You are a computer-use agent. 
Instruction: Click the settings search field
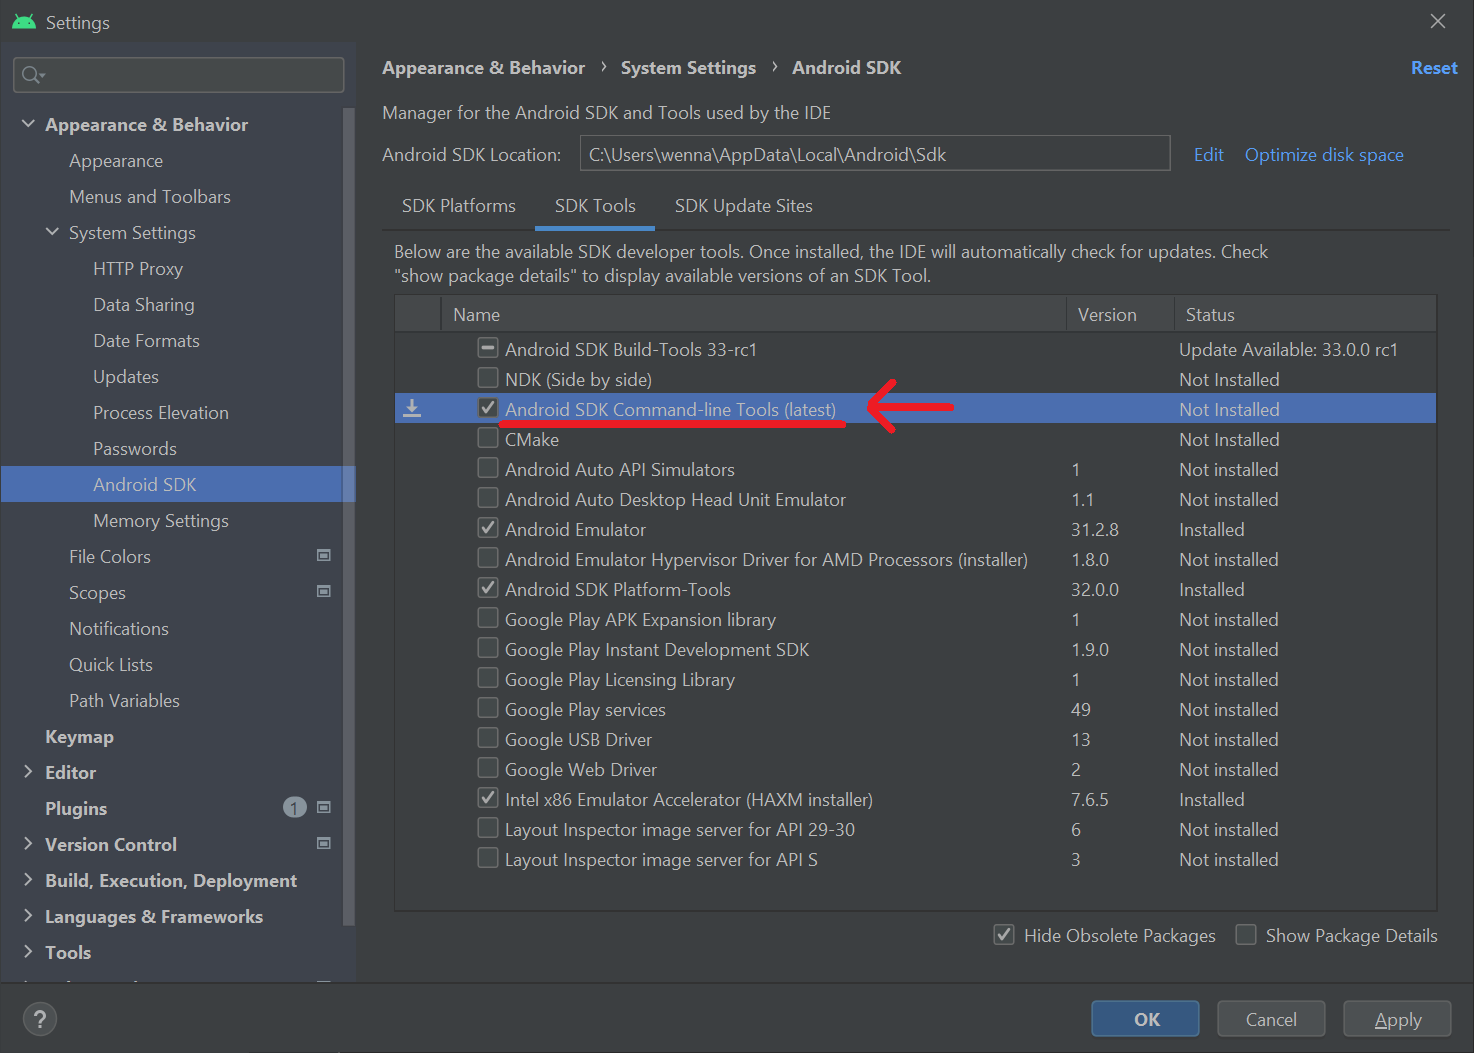click(x=179, y=75)
